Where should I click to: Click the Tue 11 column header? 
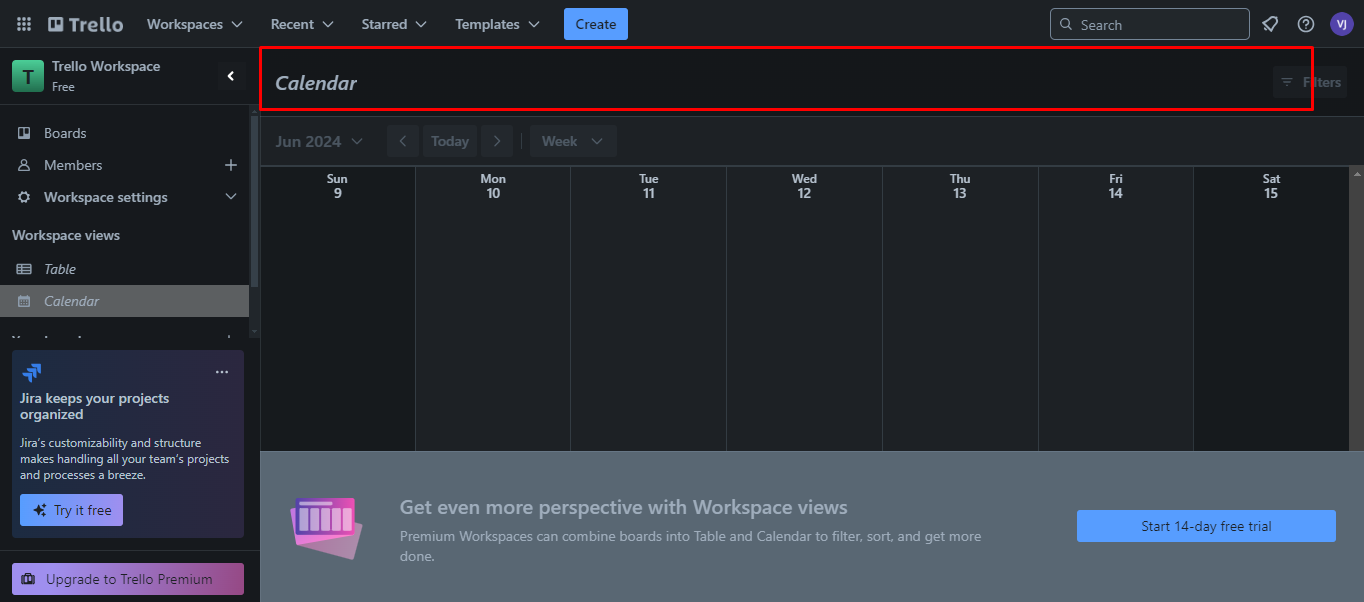pyautogui.click(x=649, y=186)
